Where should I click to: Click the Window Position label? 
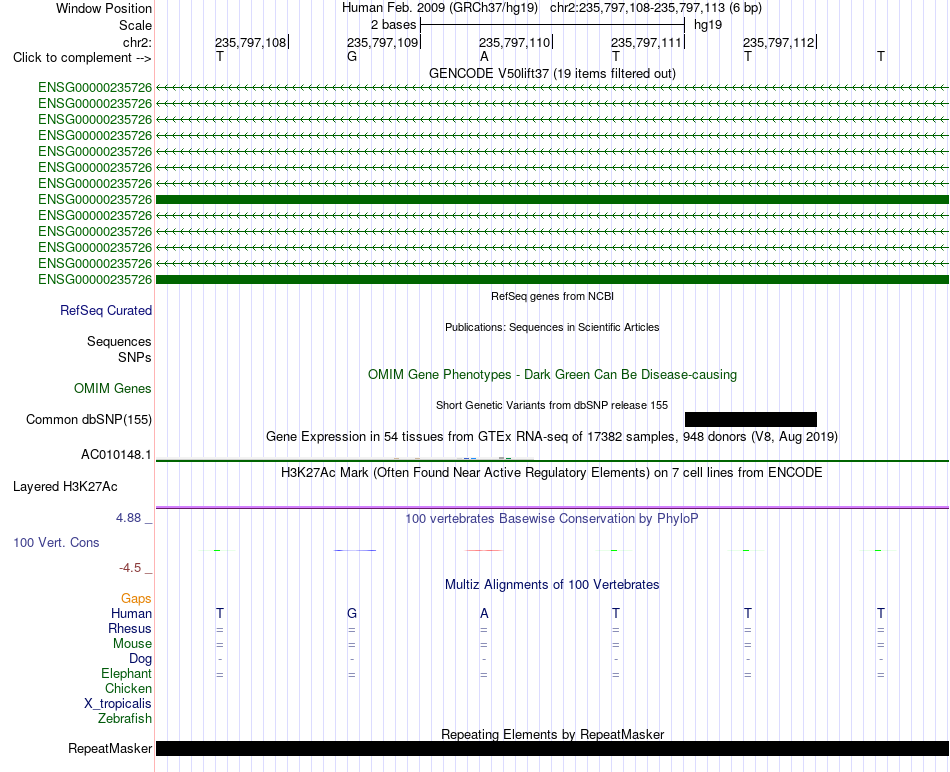click(x=104, y=8)
